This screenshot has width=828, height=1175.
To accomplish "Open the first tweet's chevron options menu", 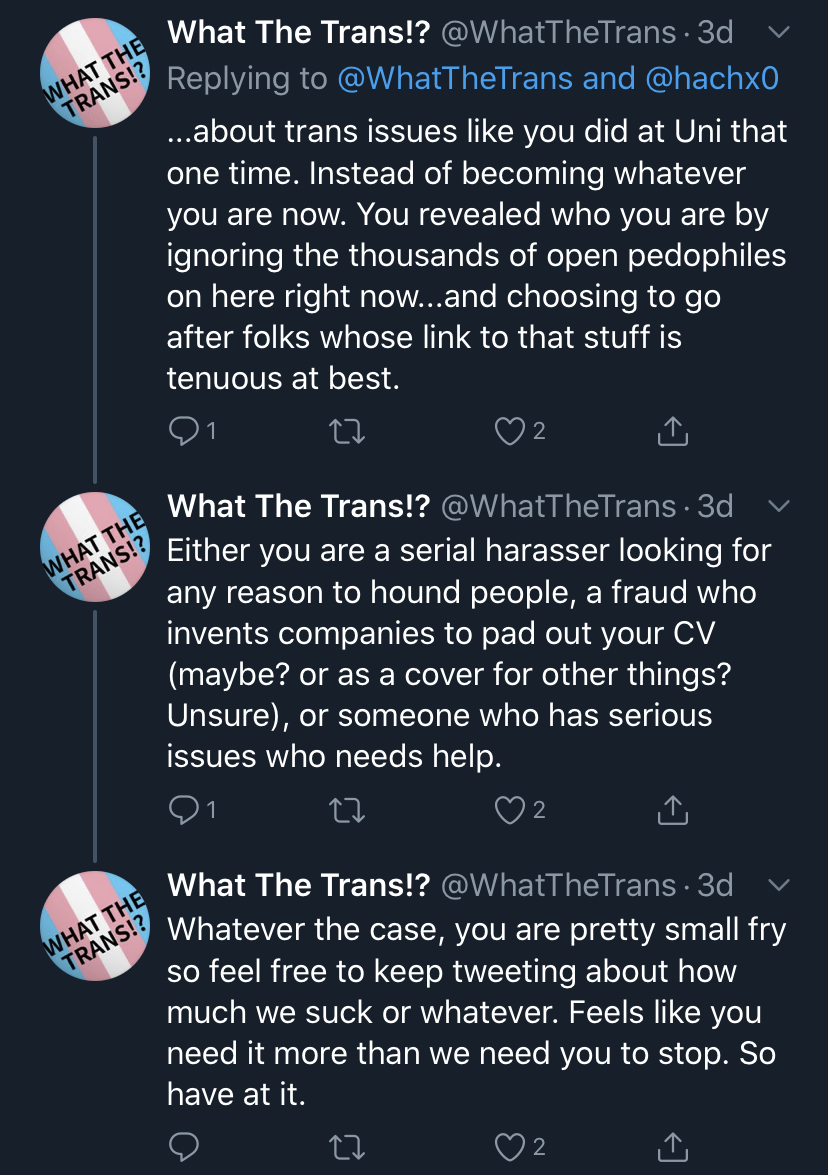I will coord(779,32).
